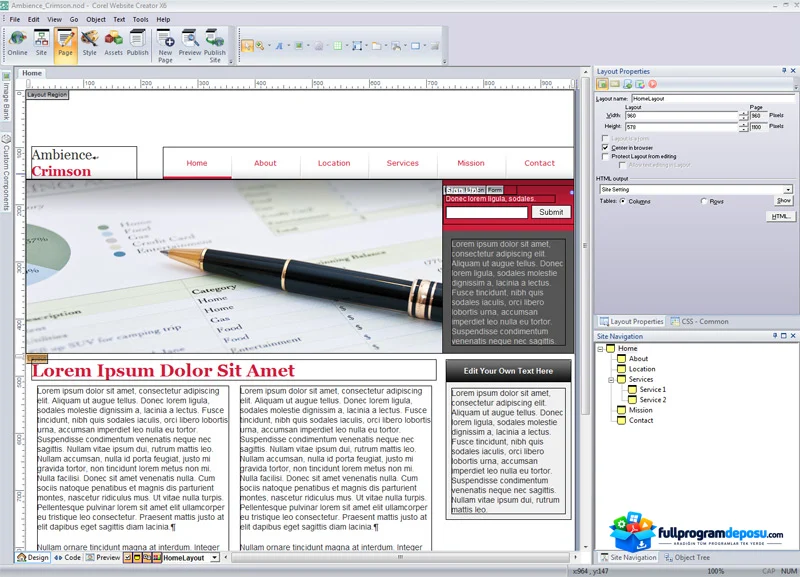Image resolution: width=800 pixels, height=577 pixels.
Task: Switch to the Code tab
Action: (x=67, y=558)
